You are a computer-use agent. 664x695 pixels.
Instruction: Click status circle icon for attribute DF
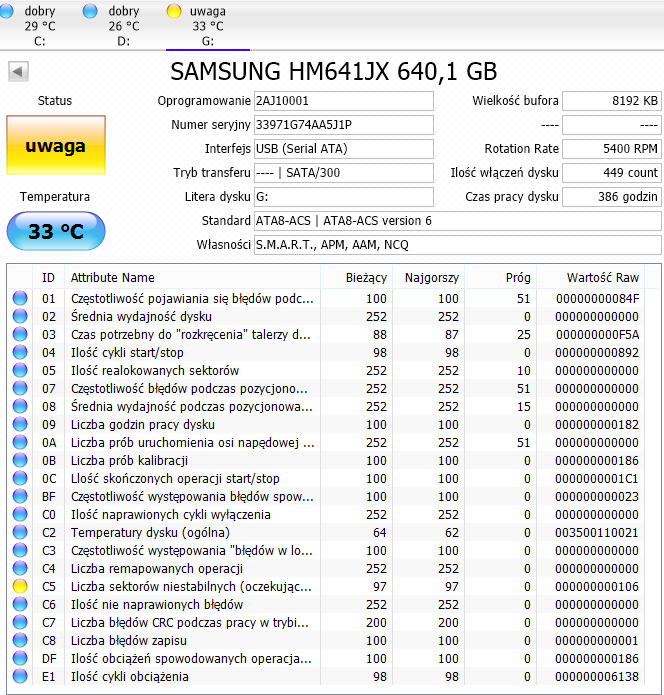click(20, 658)
